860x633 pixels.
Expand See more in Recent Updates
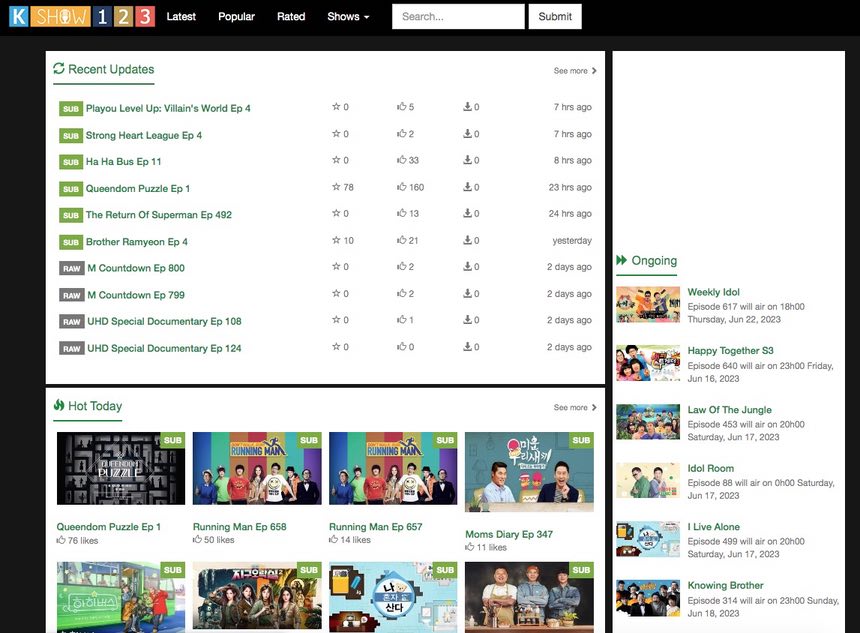coord(574,71)
